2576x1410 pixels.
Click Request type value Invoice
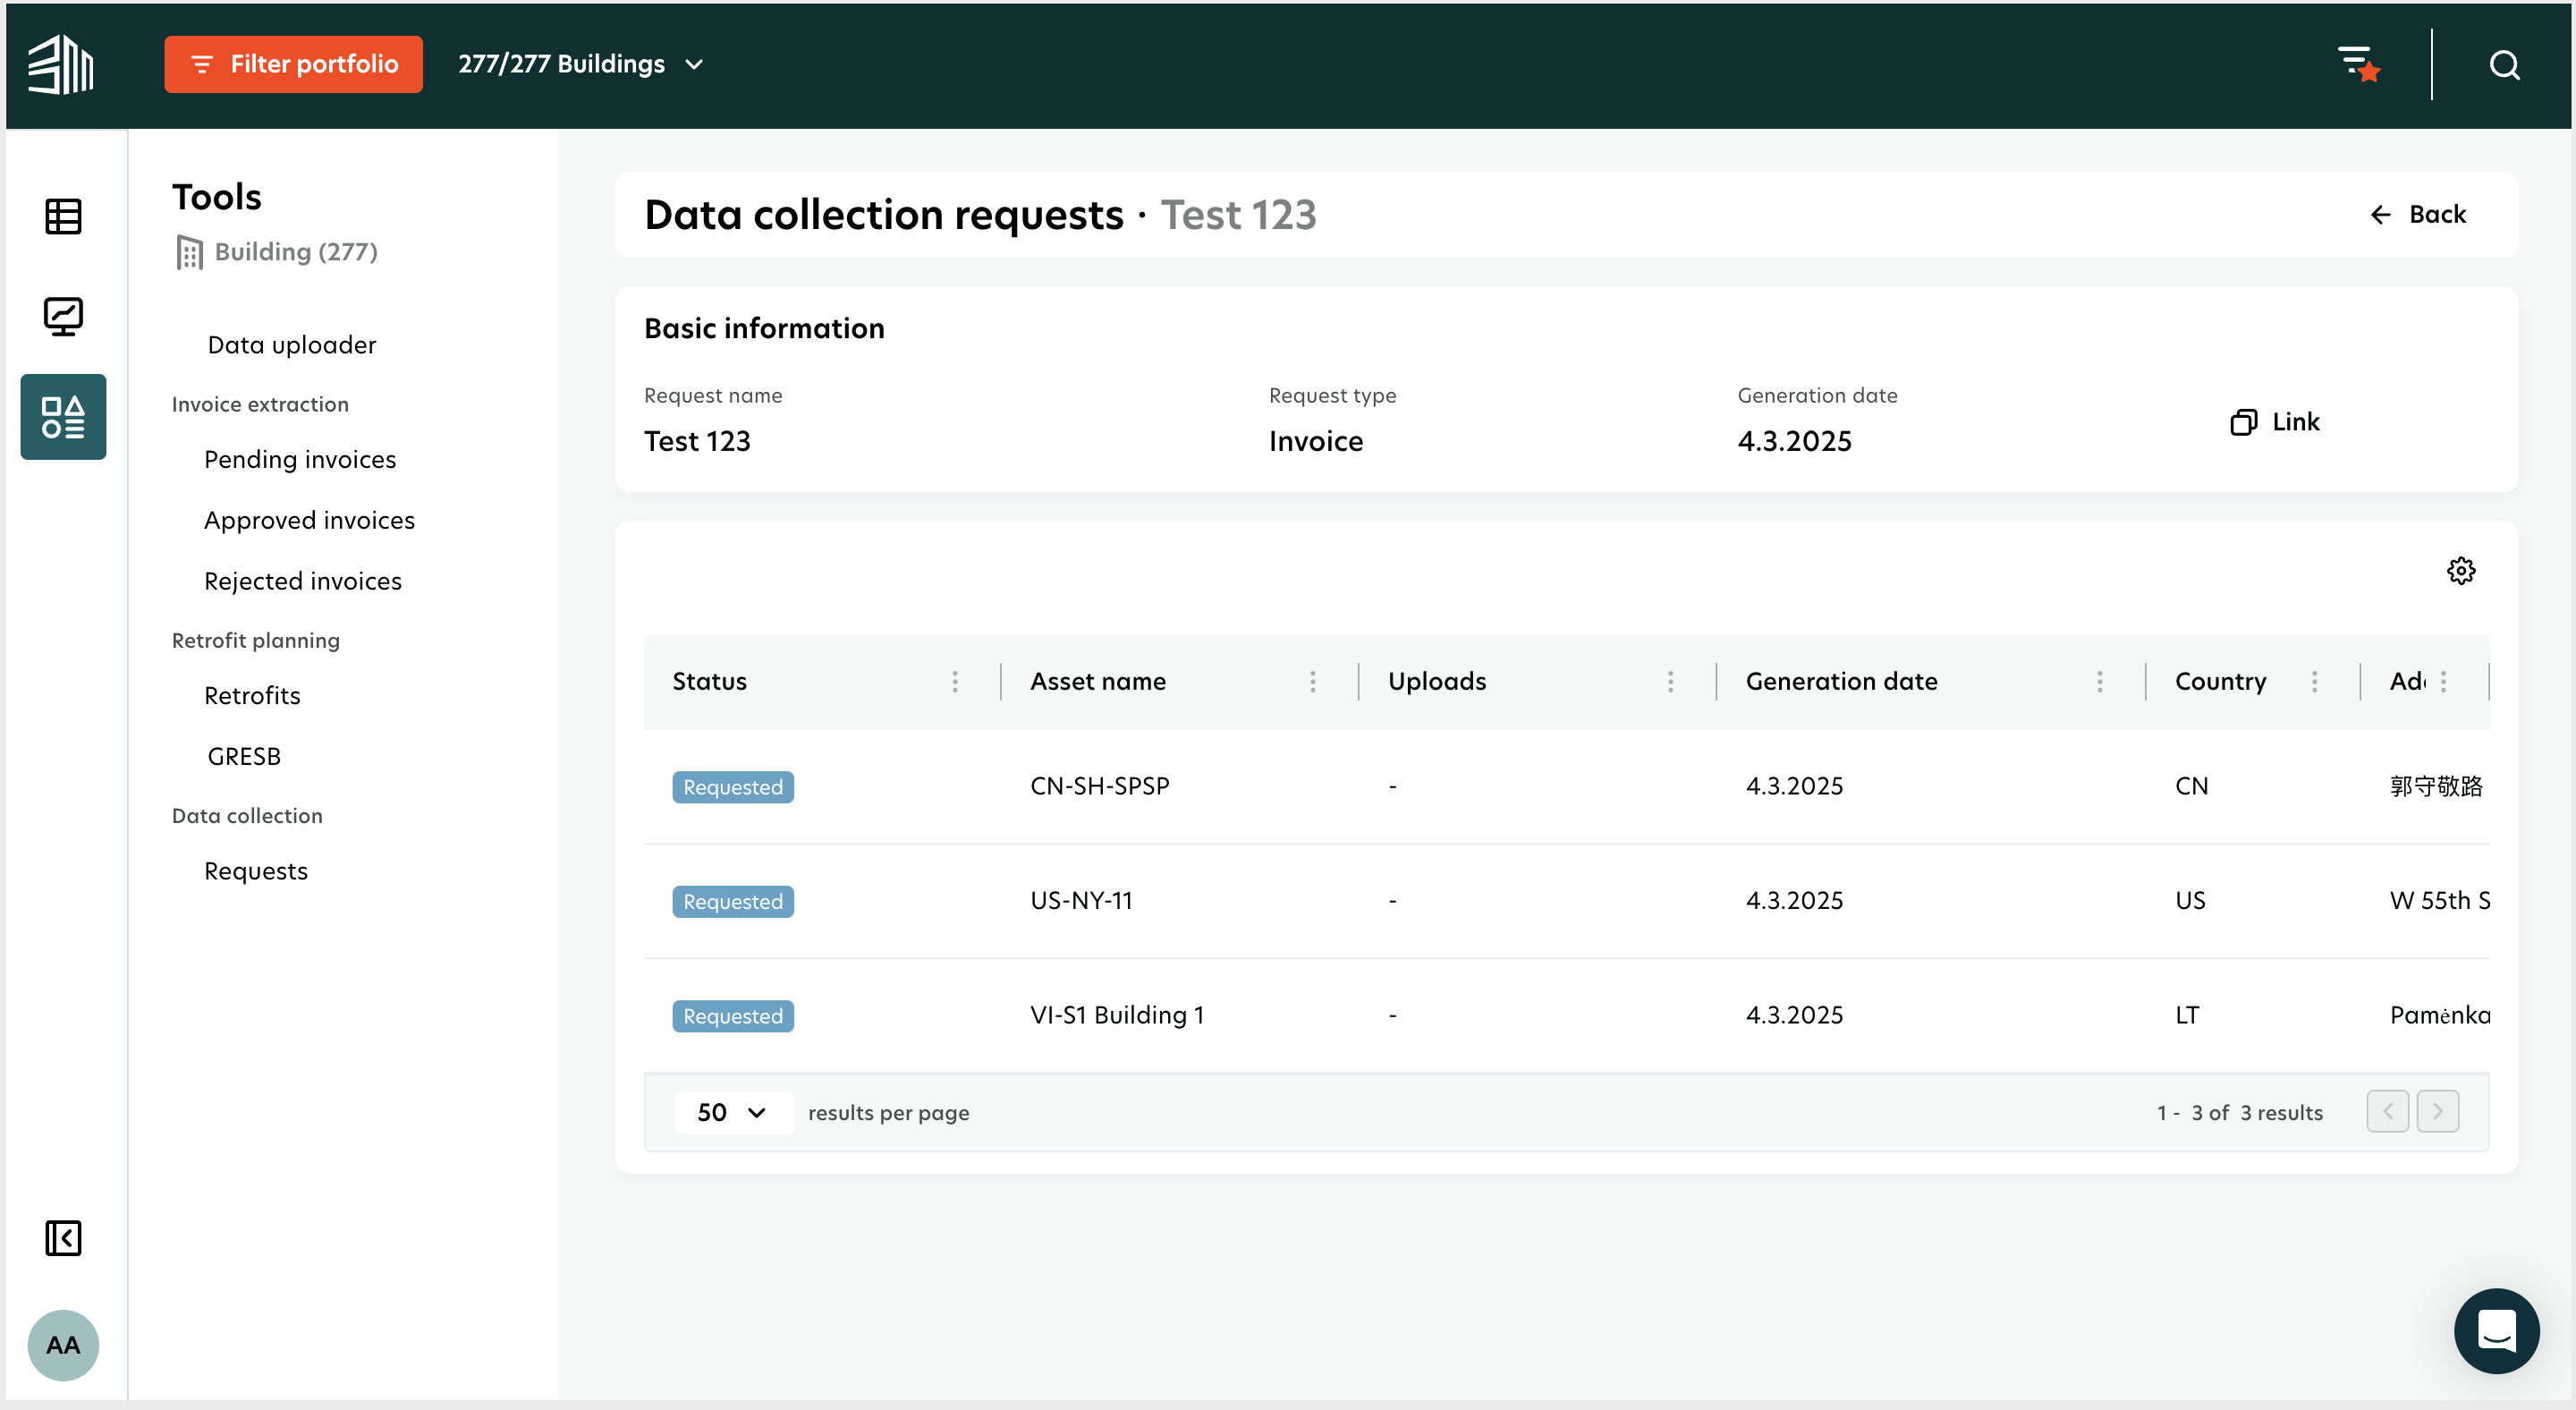point(1316,442)
